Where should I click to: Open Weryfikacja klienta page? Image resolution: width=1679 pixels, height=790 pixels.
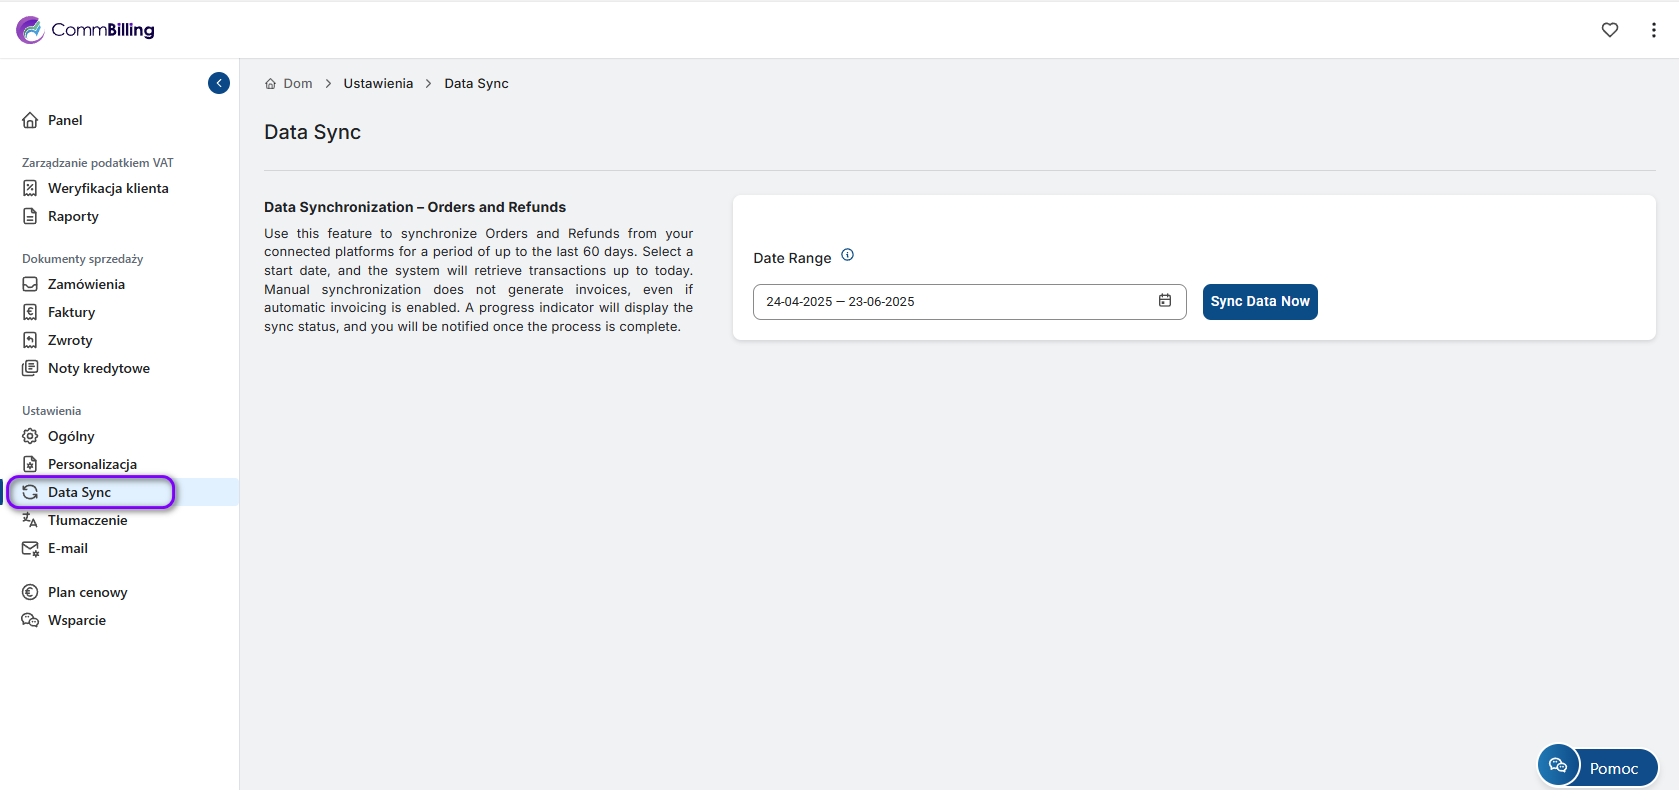pyautogui.click(x=108, y=188)
